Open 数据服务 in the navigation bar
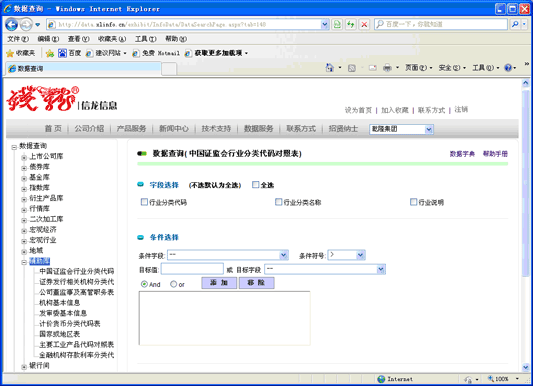Screen dimensions: 533x386 tap(258, 128)
